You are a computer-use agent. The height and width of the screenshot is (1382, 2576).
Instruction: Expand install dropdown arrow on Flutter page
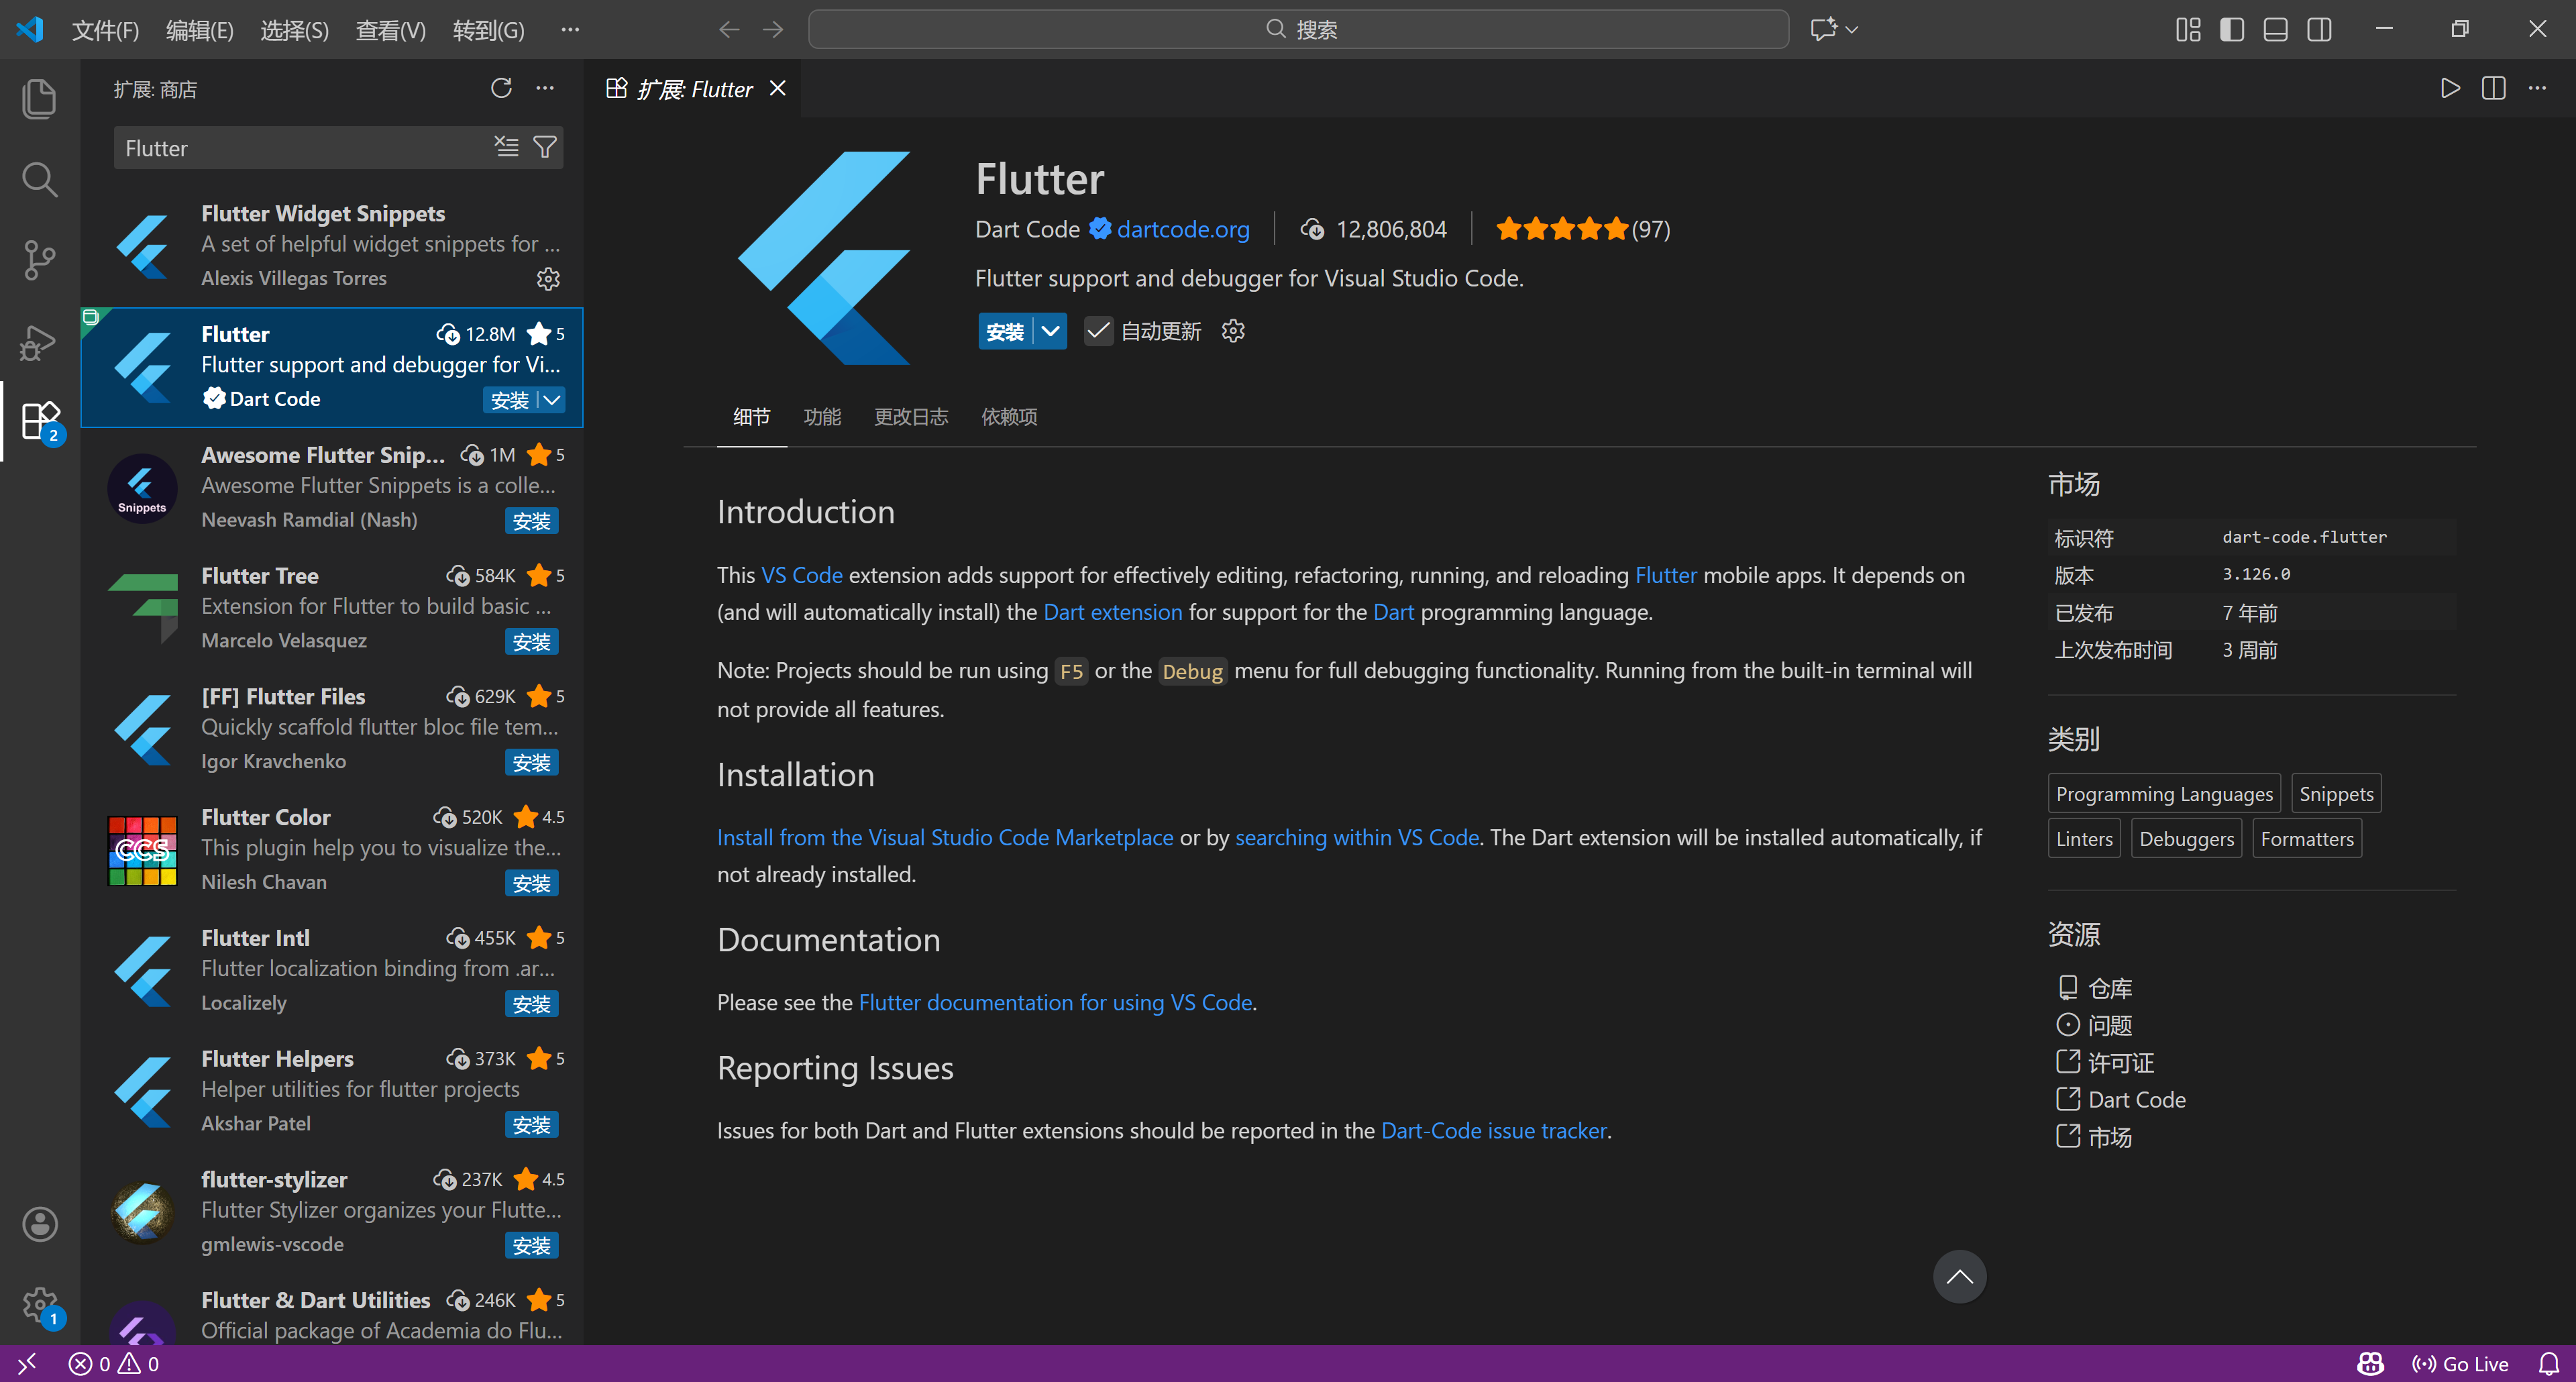click(1050, 331)
